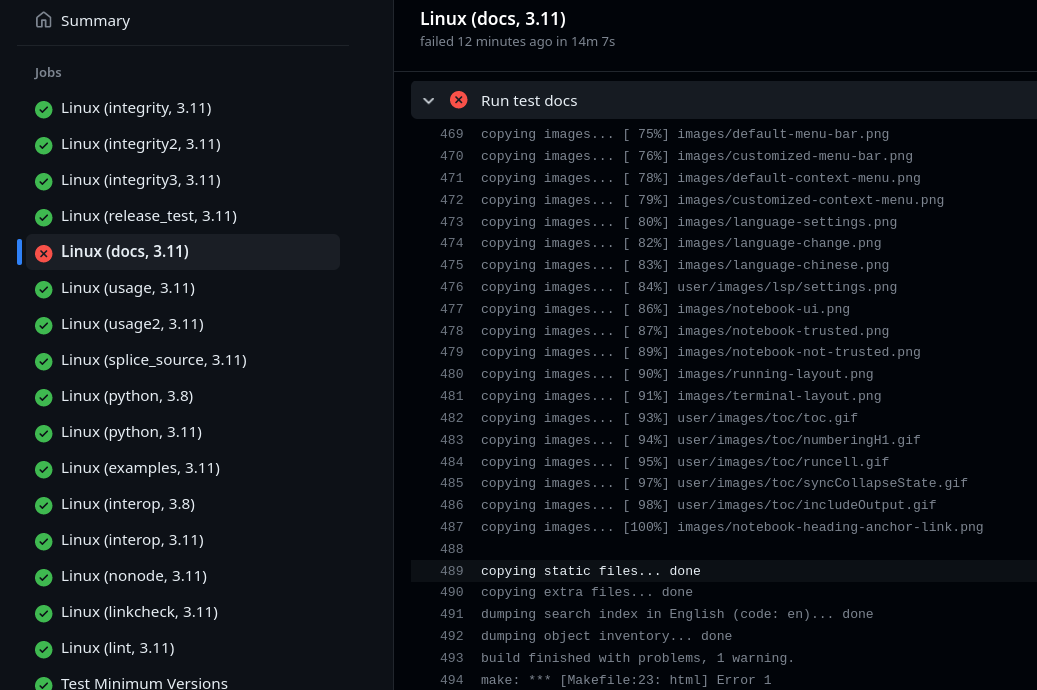1037x690 pixels.
Task: Click log line number 480
Action: click(x=452, y=374)
